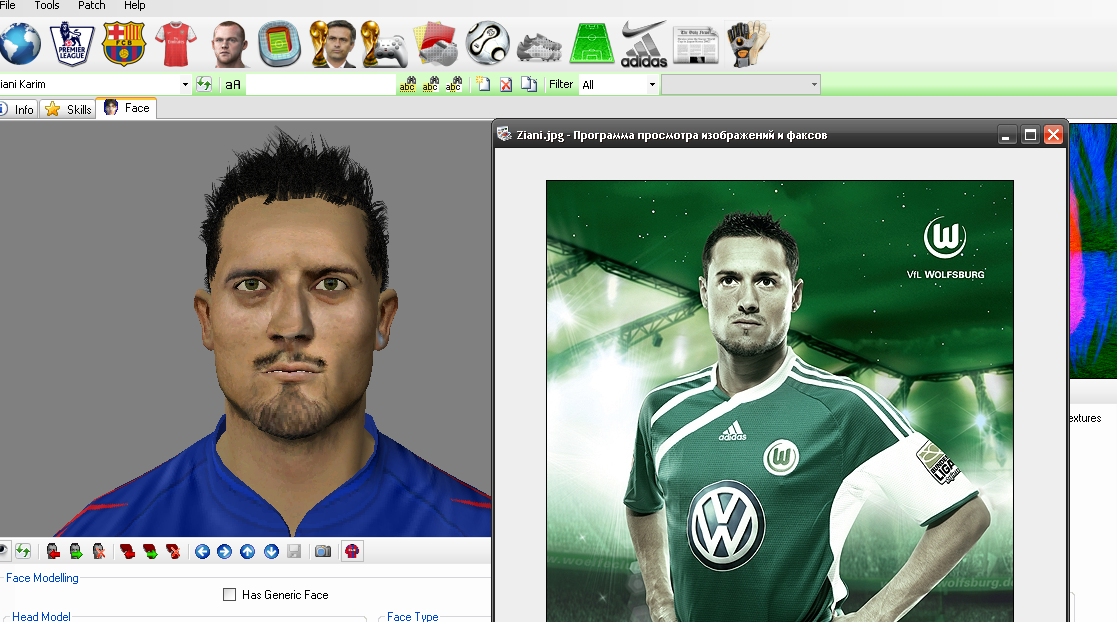Export hair model with green arrow icon
Screen dimensions: 1117x622
coord(150,551)
